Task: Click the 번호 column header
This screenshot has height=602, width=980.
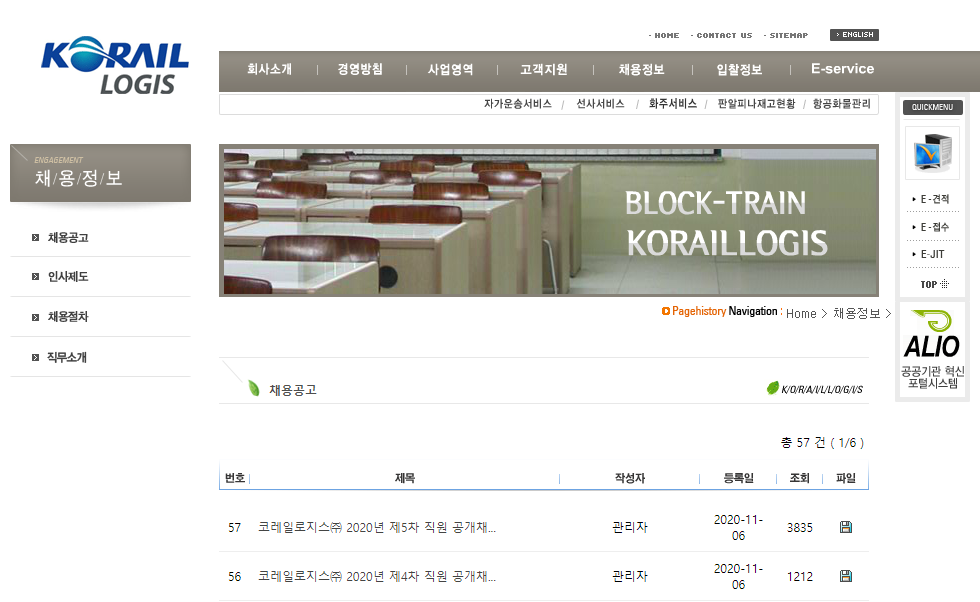Action: 234,478
